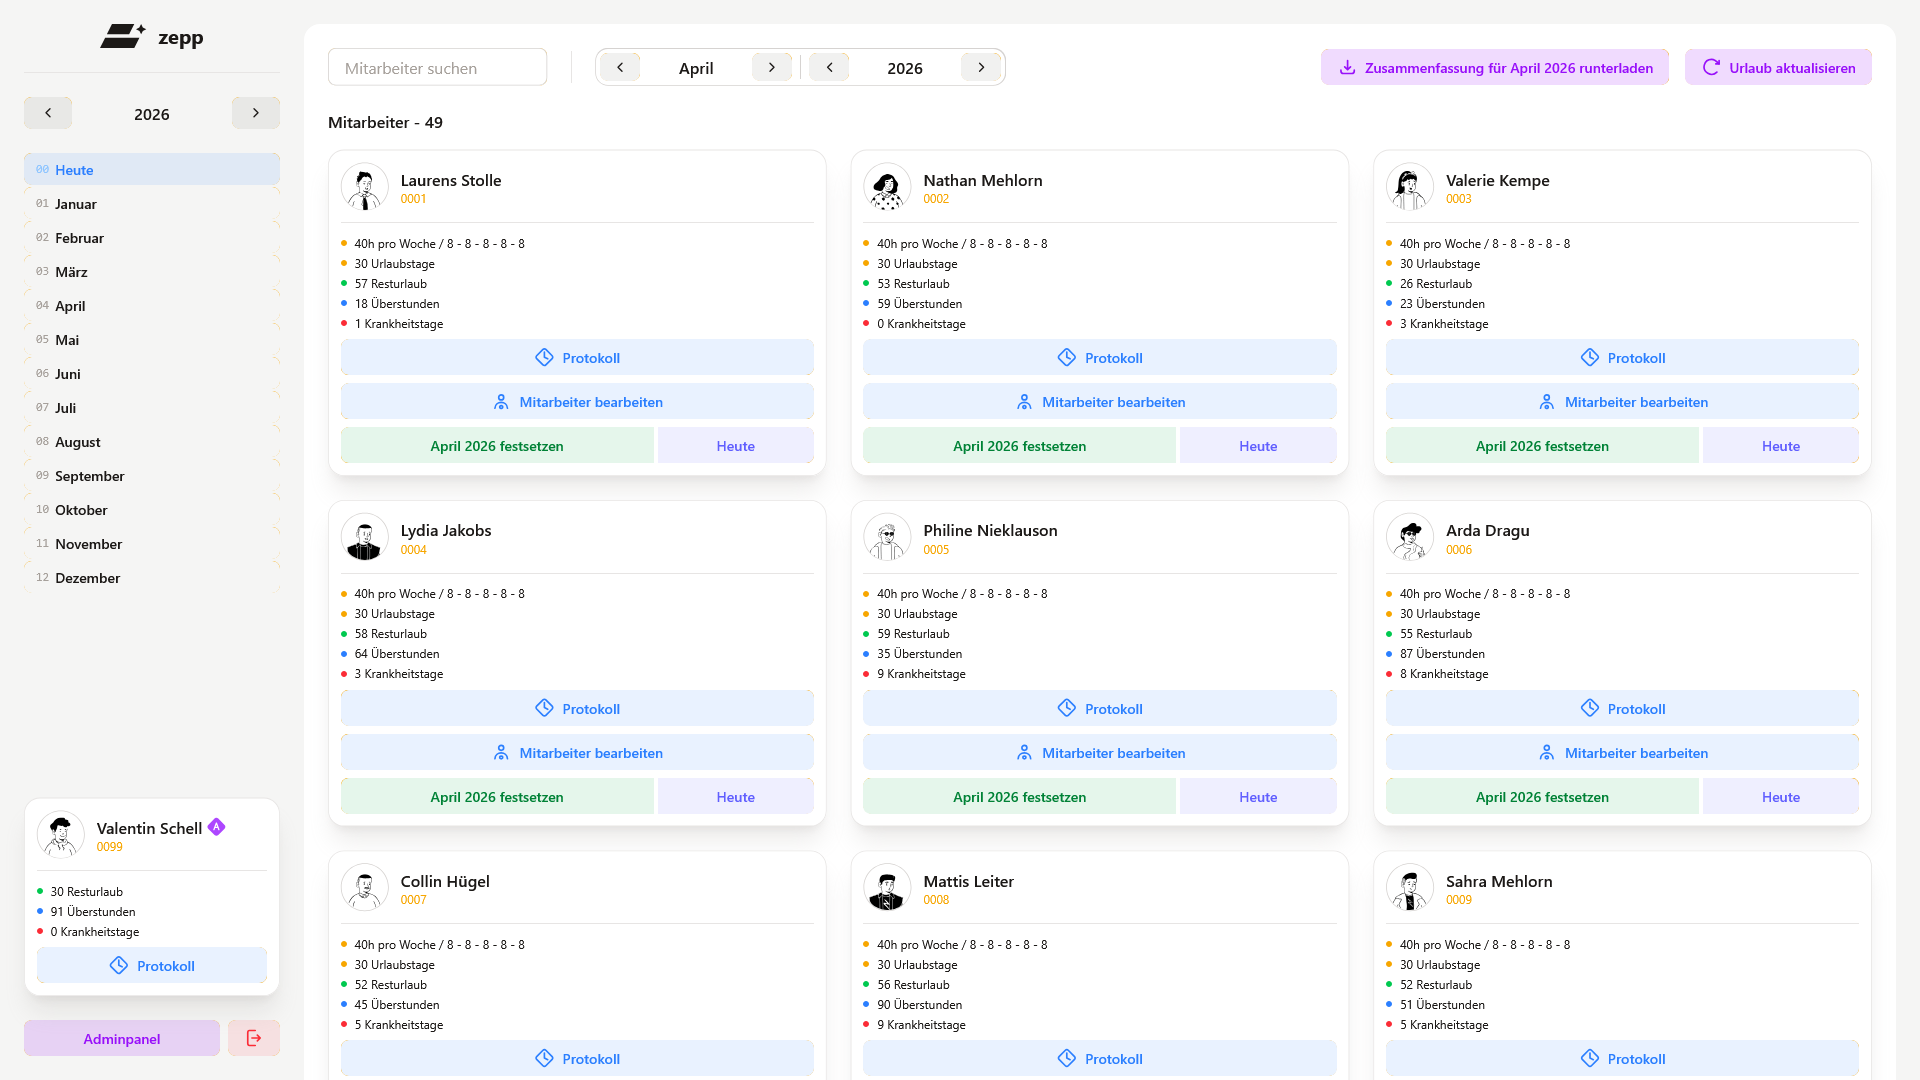Viewport: 1920px width, 1080px height.
Task: Click the admin badge next to Valentin Schell
Action: click(217, 827)
